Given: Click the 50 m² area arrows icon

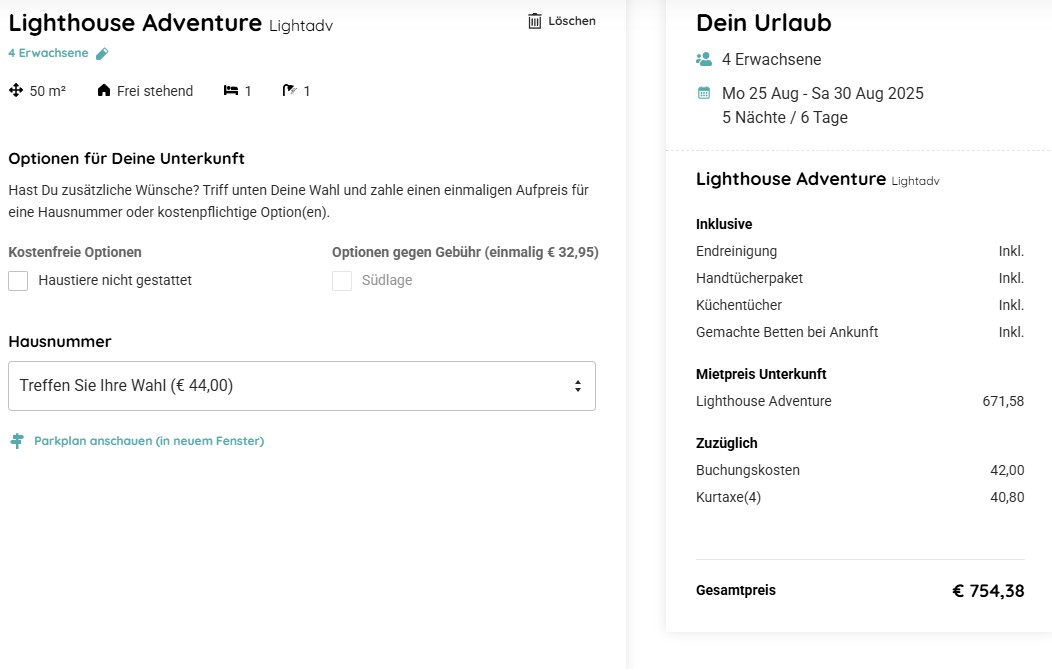Looking at the screenshot, I should 16,91.
